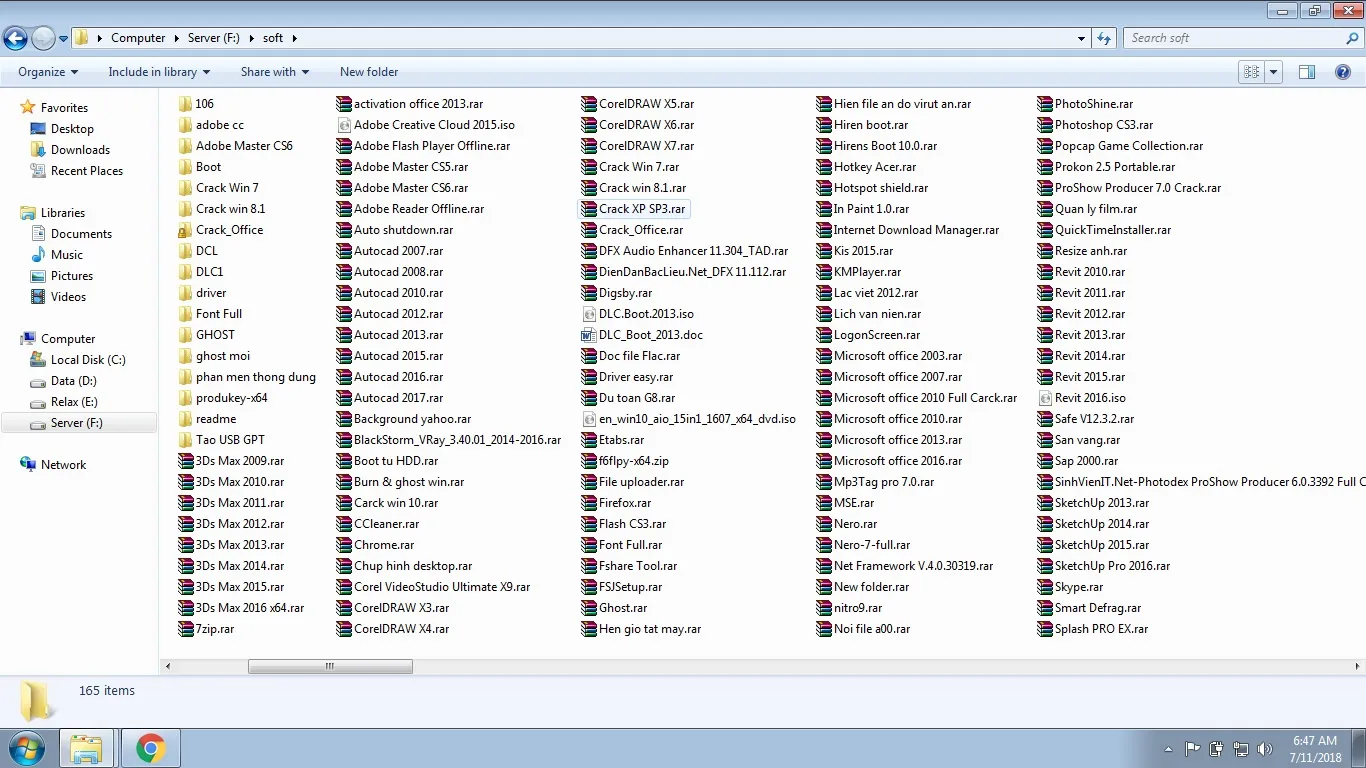Open the Documents library
The image size is (1366, 768).
tap(81, 234)
